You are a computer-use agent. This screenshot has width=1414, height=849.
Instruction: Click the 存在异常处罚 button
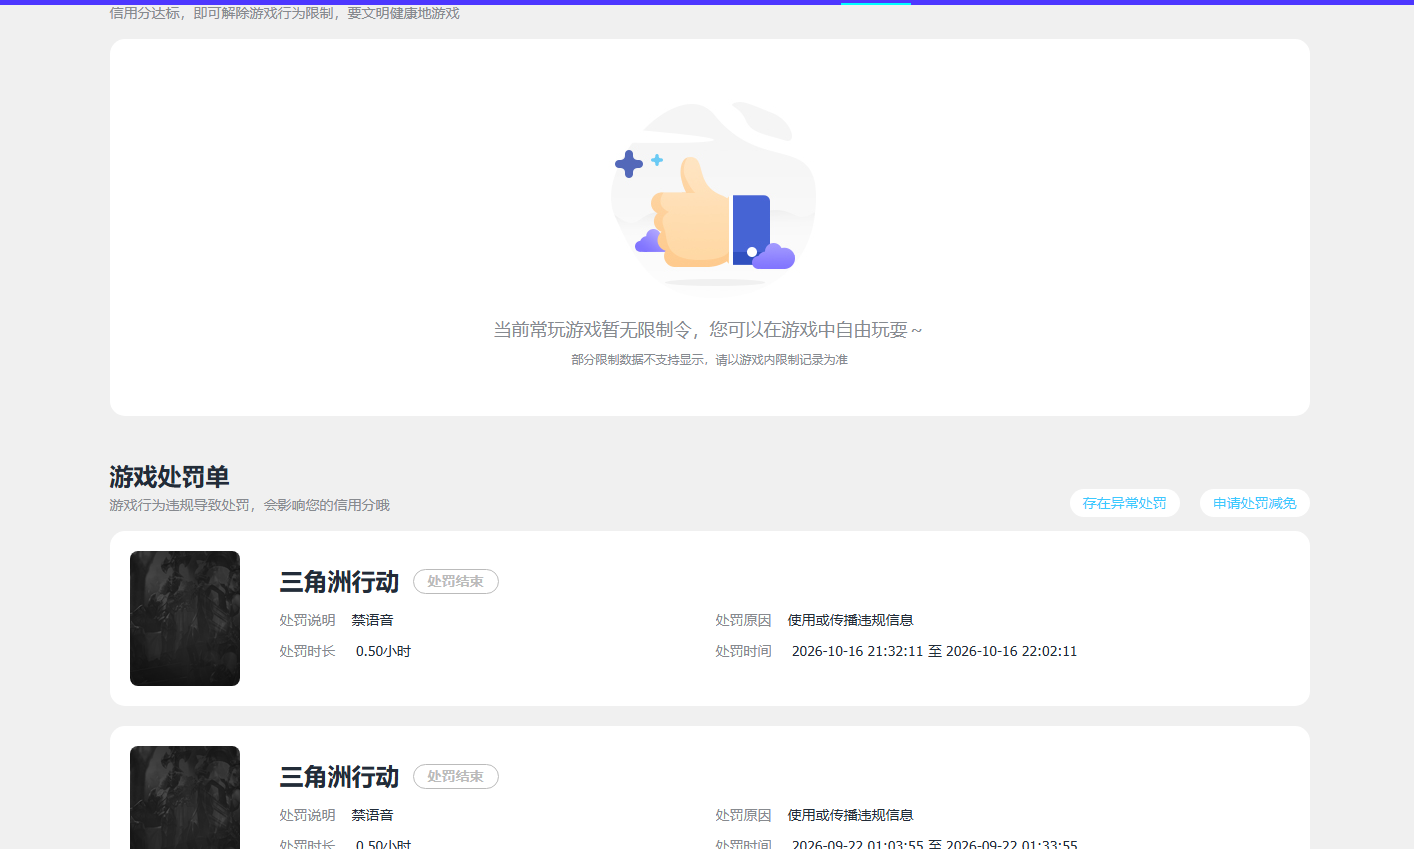point(1125,503)
